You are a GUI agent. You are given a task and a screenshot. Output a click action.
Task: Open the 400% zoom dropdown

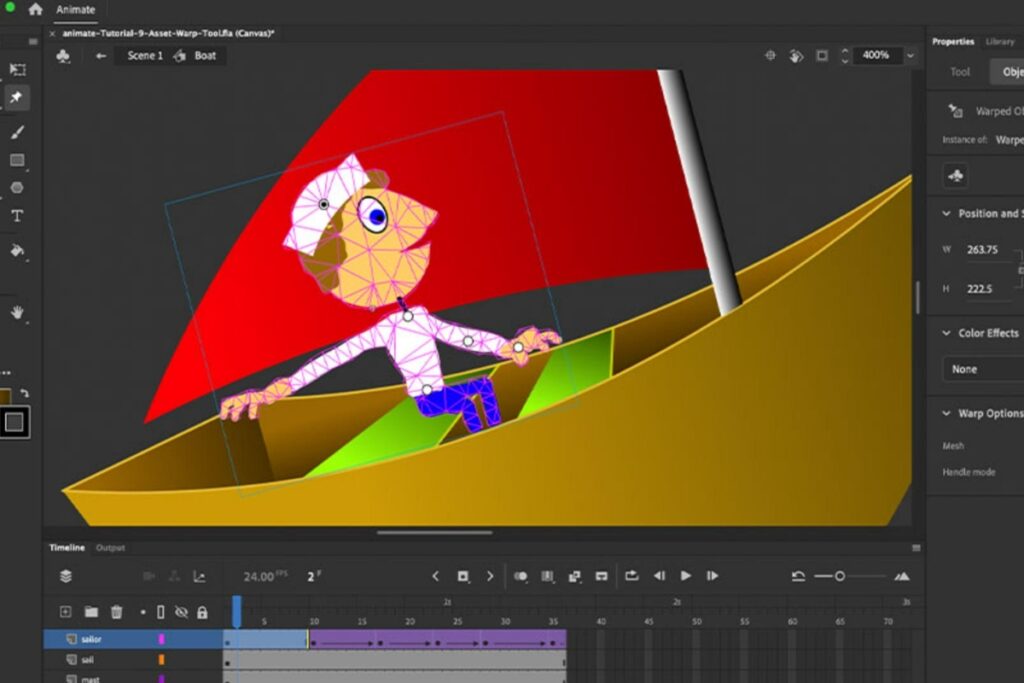point(910,56)
